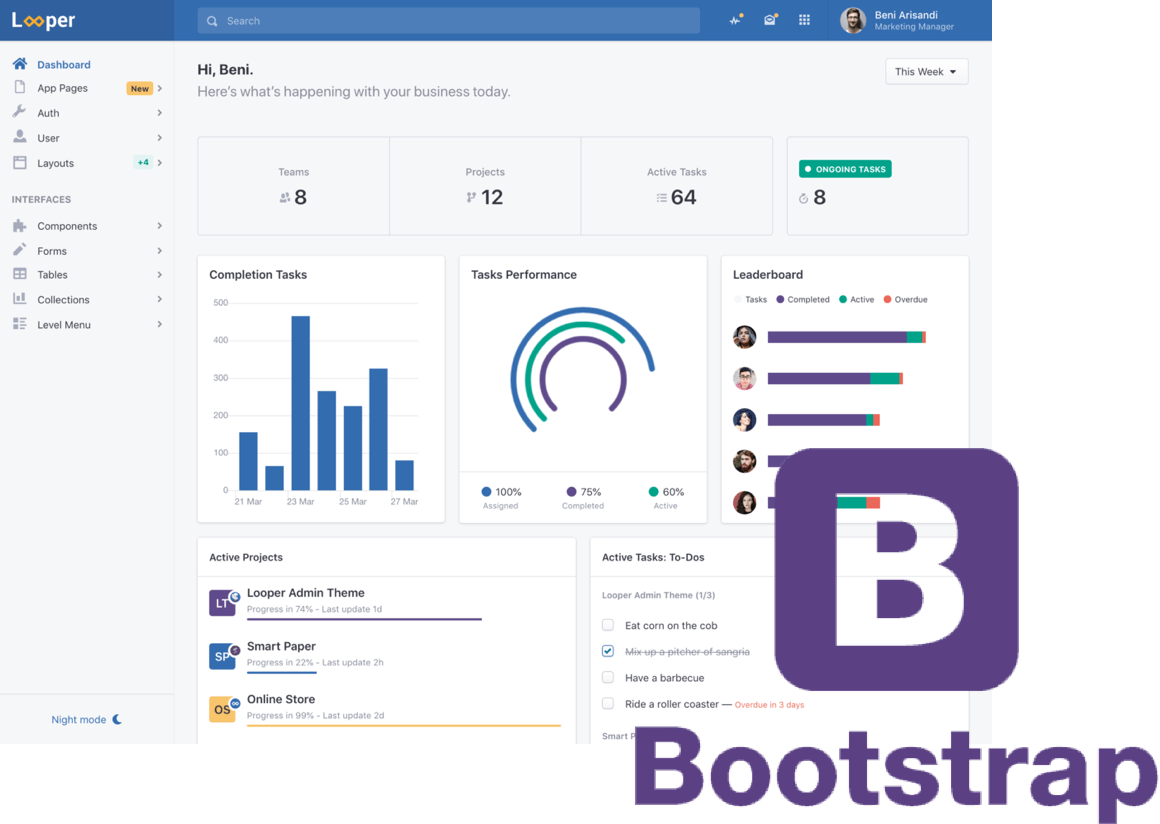Open the This Week dropdown
Image resolution: width=1160 pixels, height=824 pixels.
[x=926, y=72]
